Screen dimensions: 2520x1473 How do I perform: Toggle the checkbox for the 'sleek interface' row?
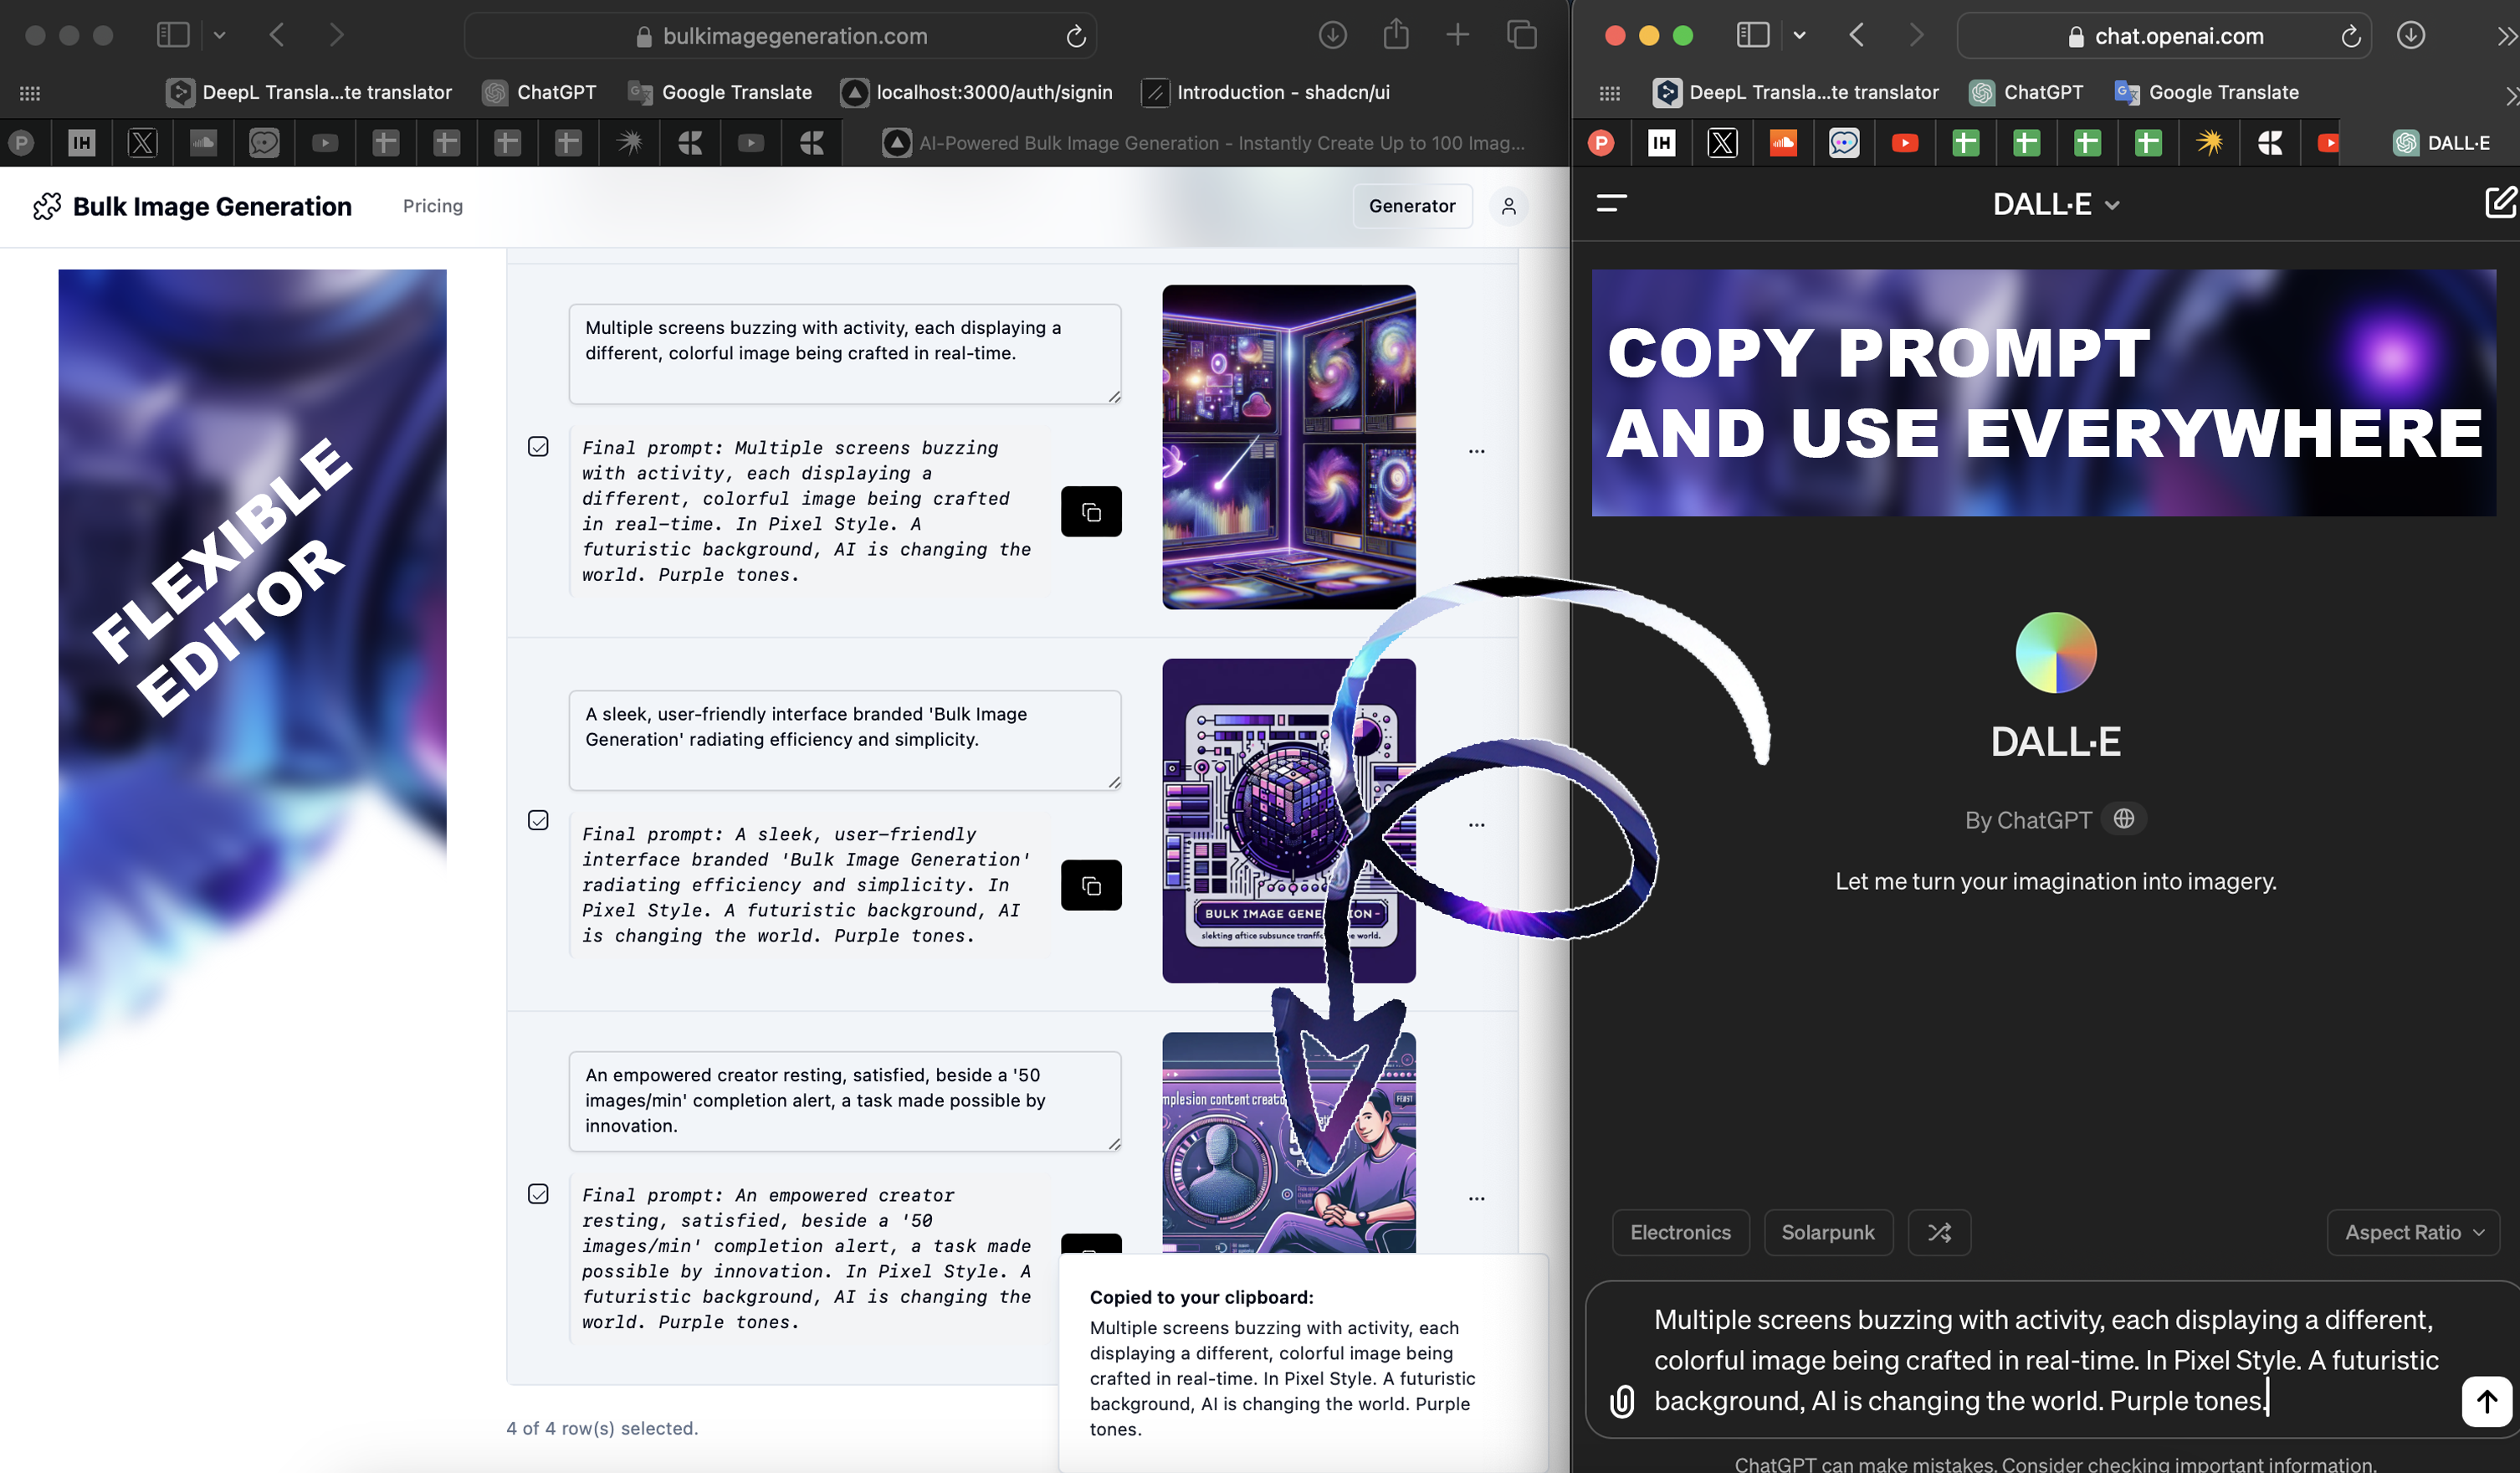538,820
